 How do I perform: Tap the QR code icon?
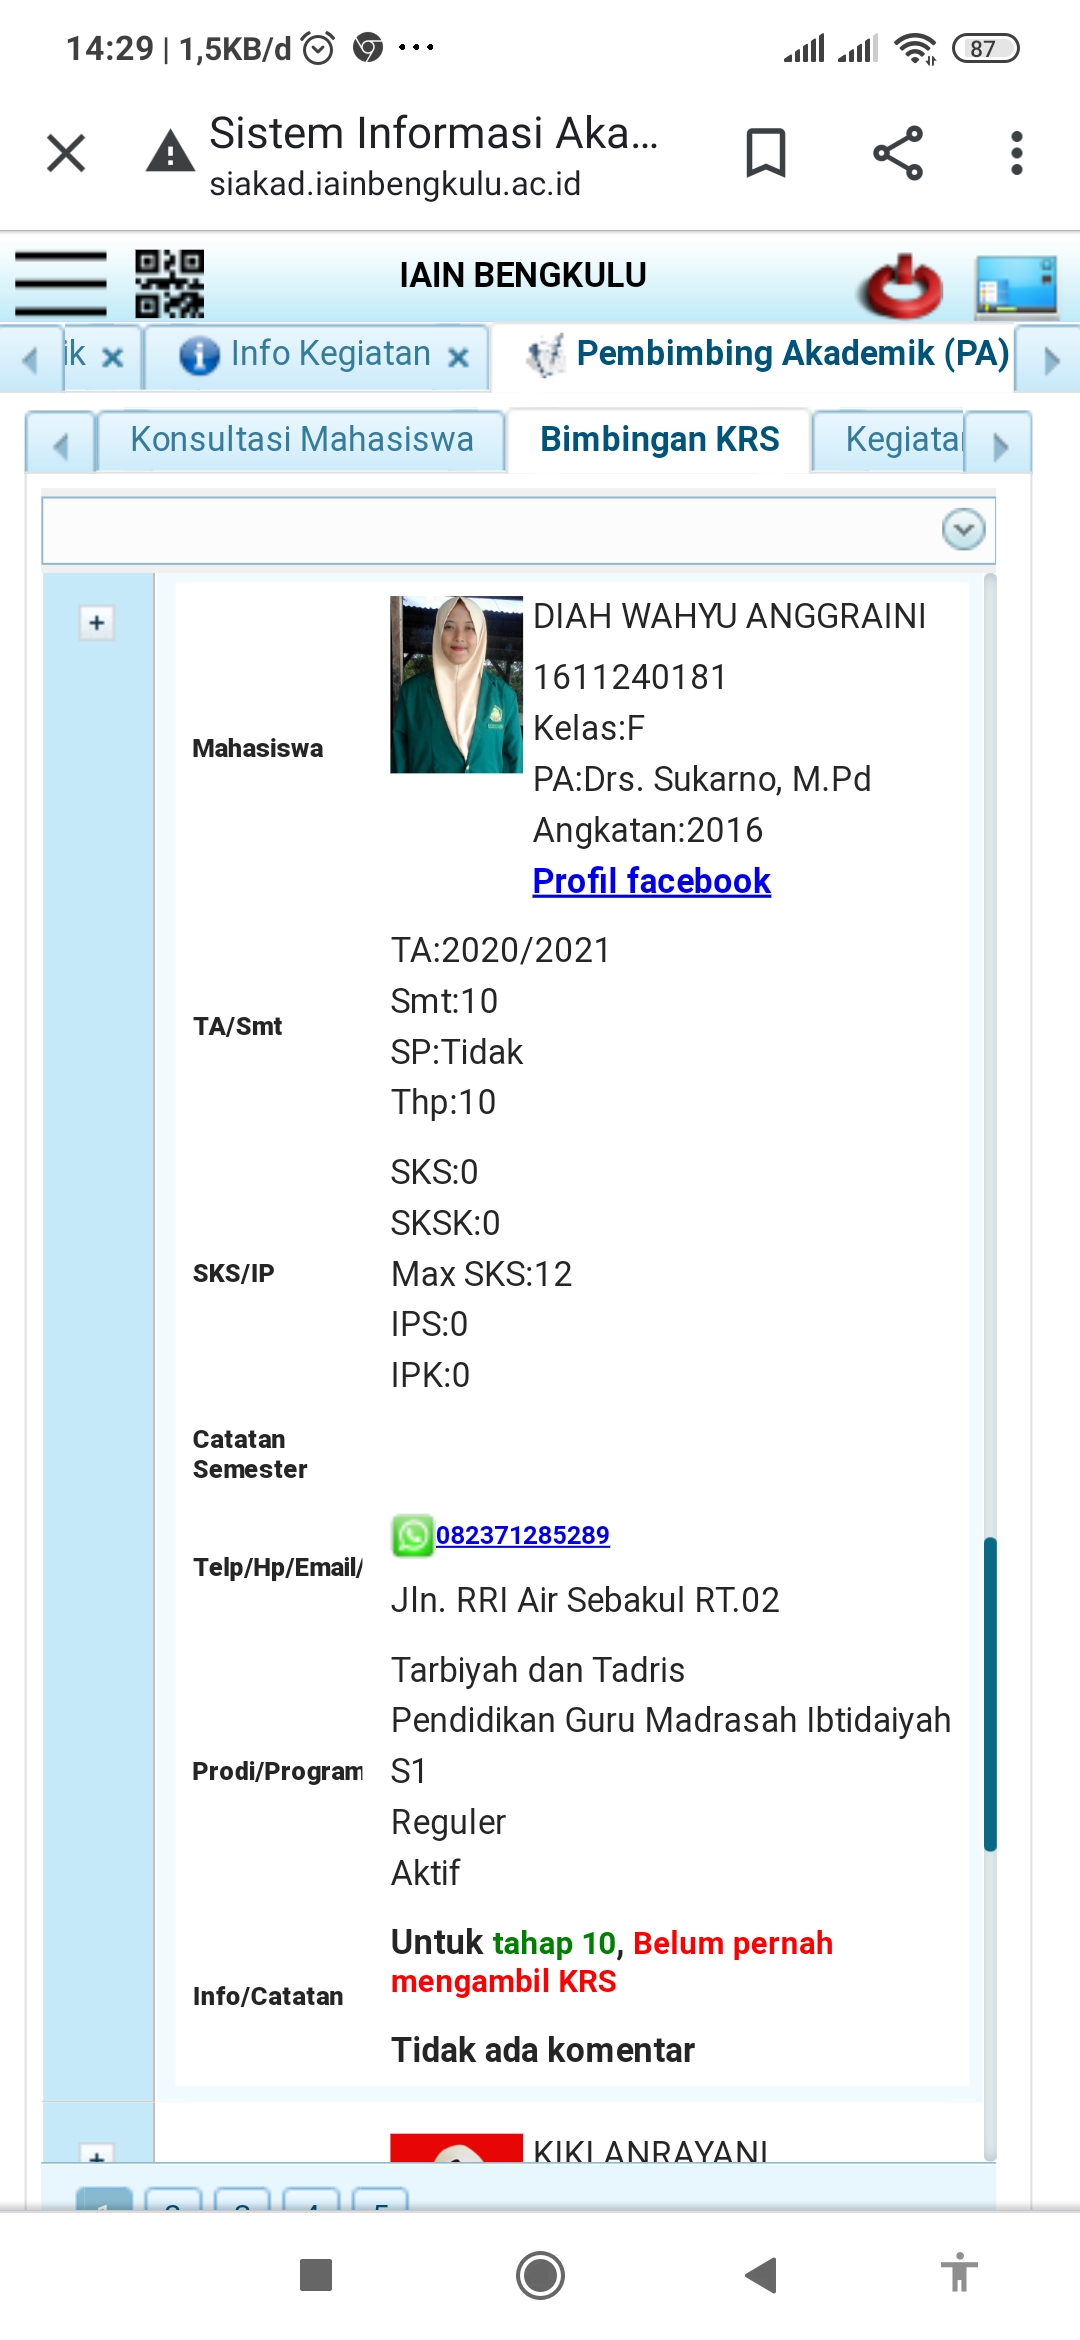pos(169,283)
